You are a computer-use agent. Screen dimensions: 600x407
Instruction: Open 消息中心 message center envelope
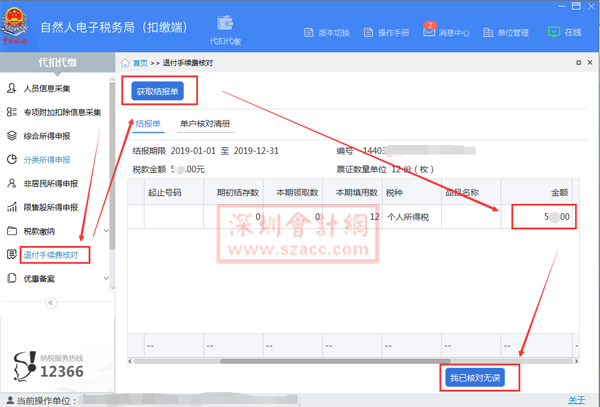coord(430,32)
